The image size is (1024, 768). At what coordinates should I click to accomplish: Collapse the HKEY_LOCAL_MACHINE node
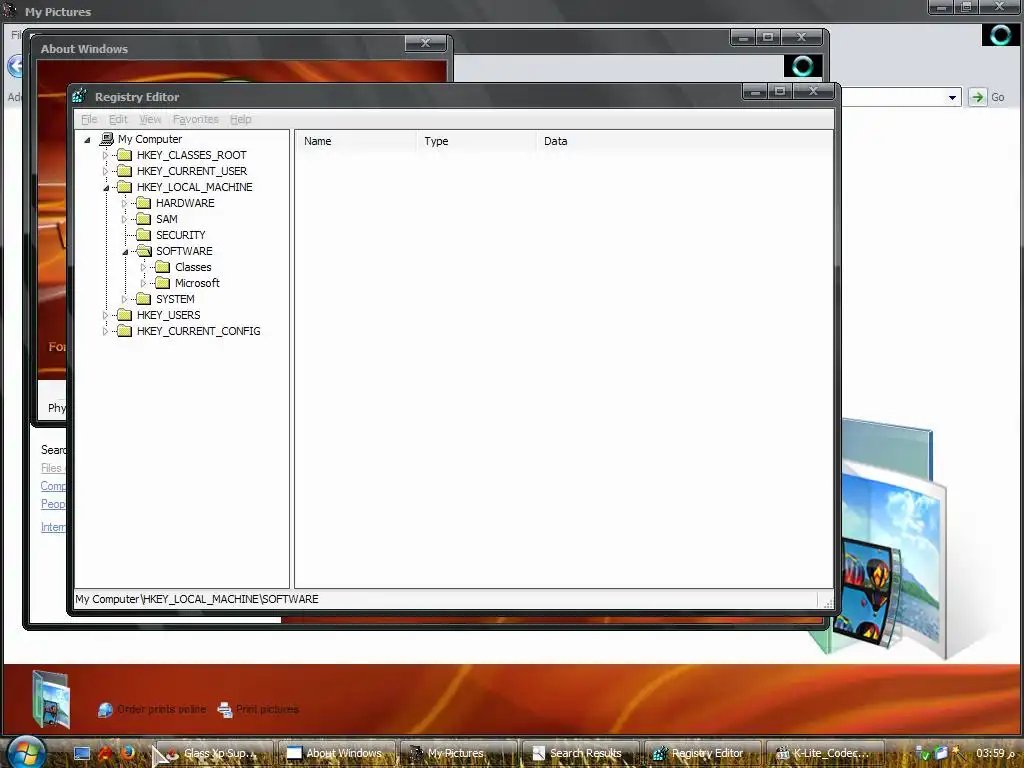click(106, 187)
